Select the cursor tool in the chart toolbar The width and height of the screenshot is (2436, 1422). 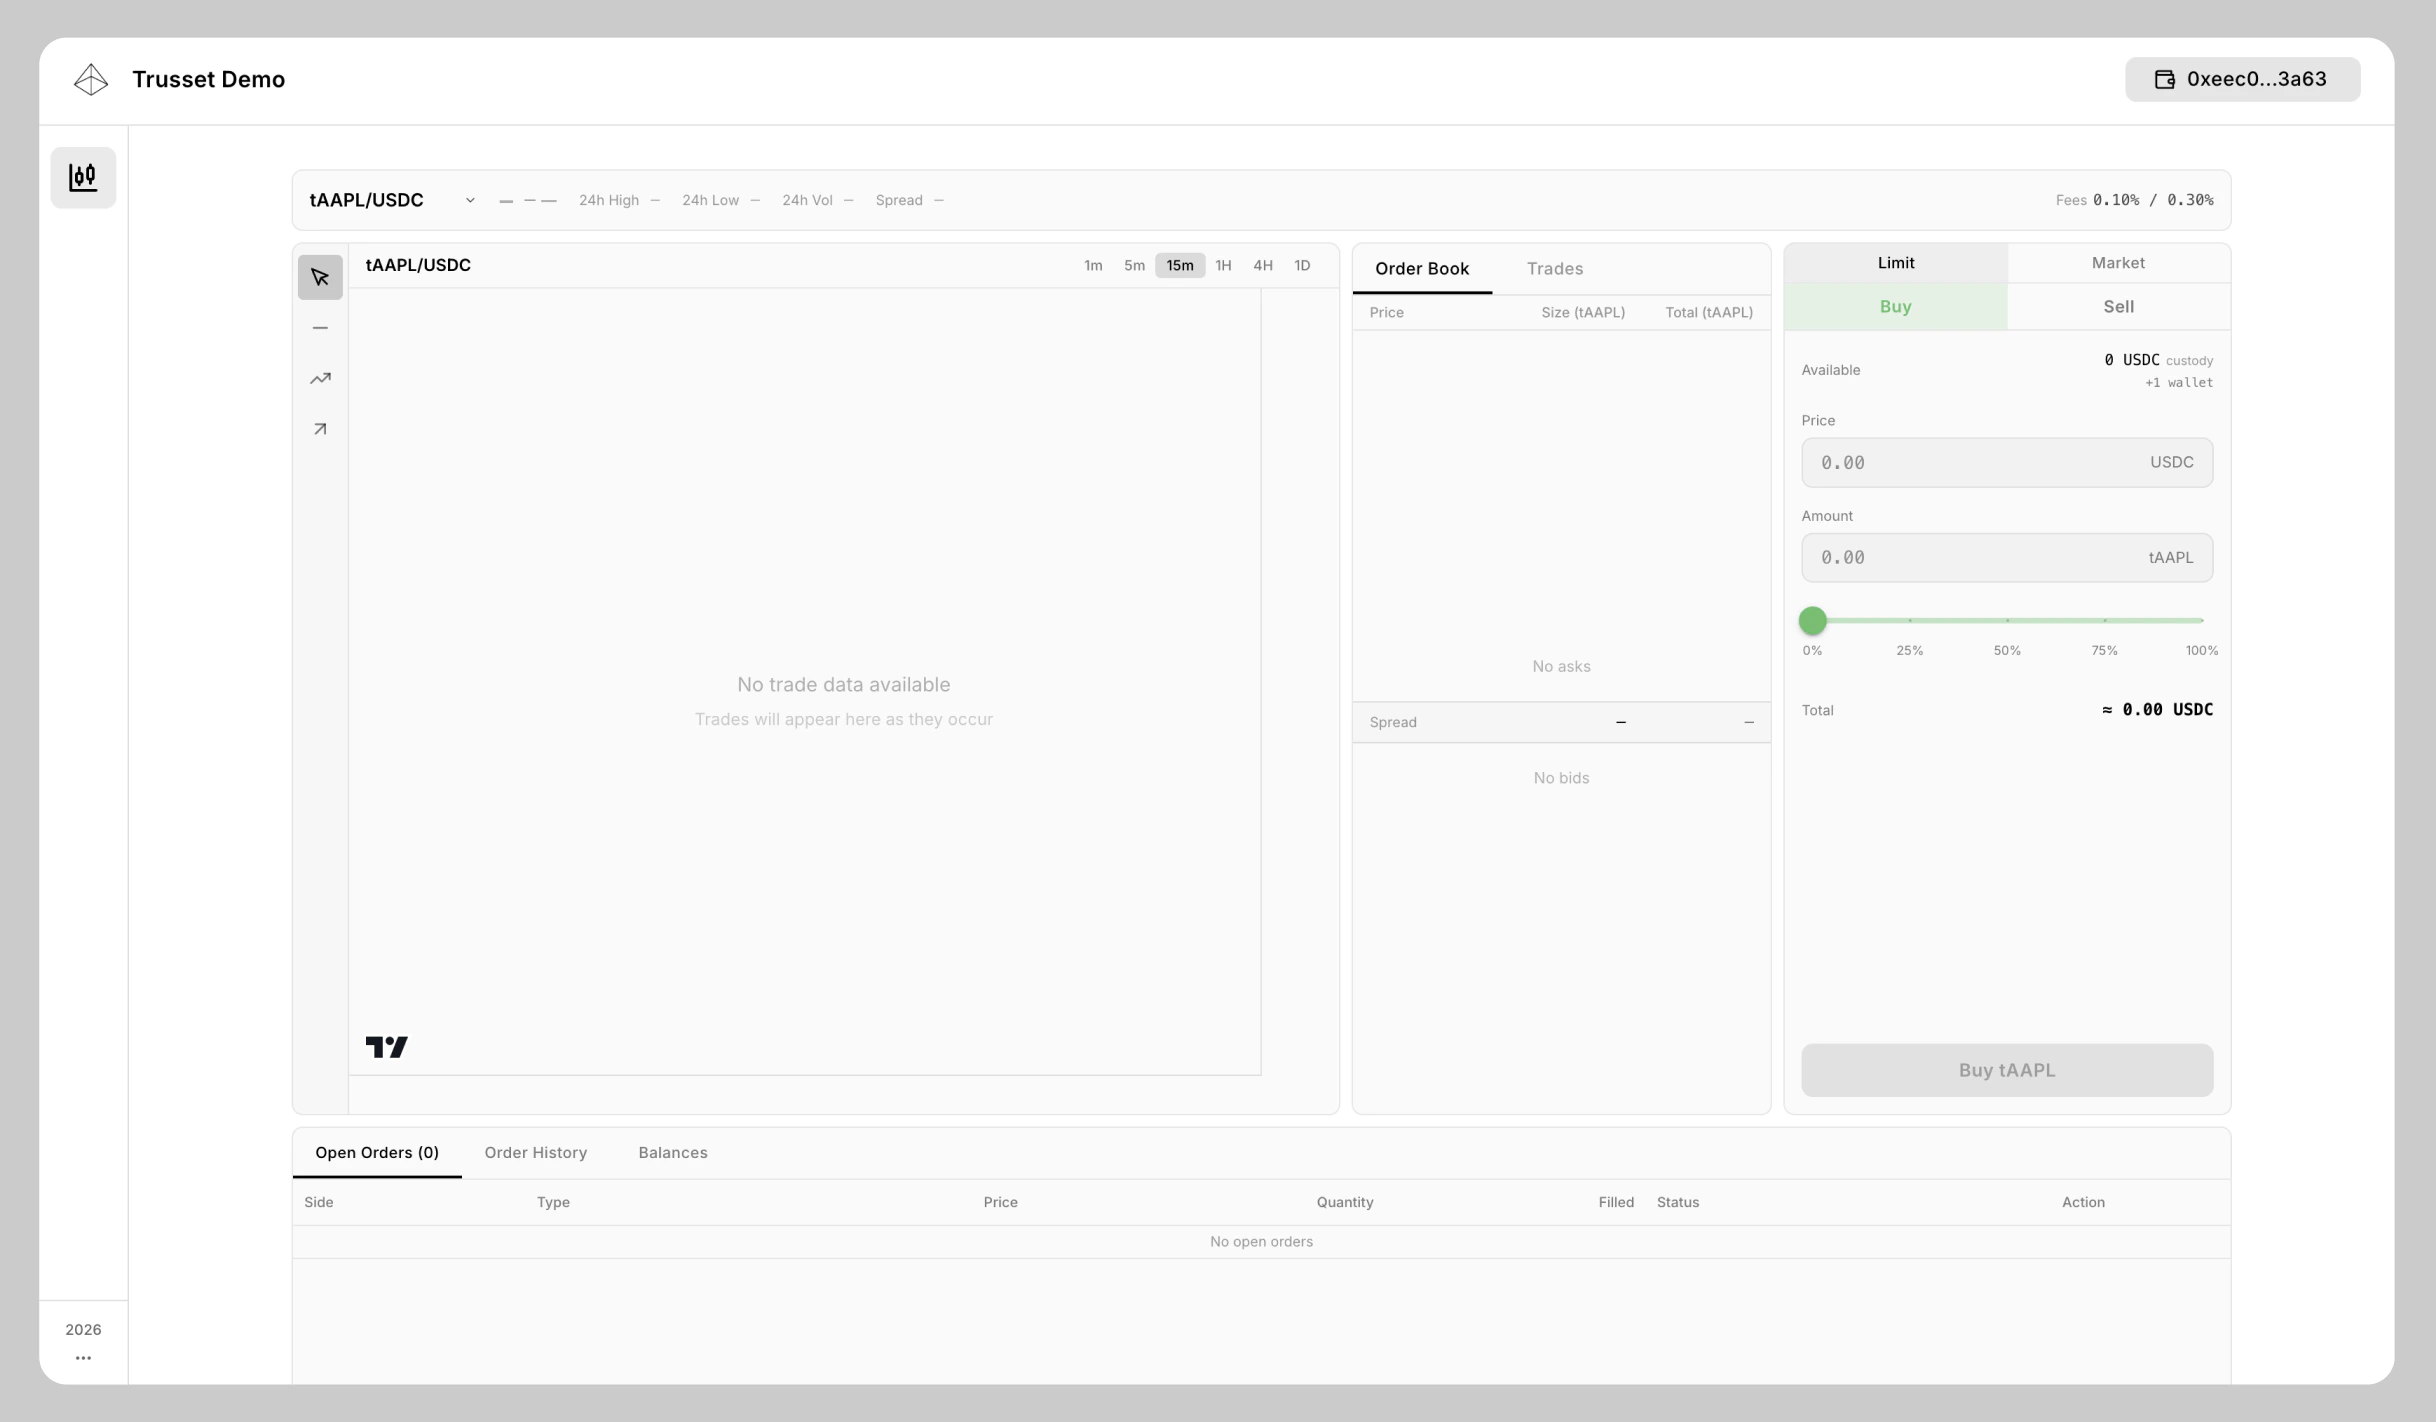(319, 276)
